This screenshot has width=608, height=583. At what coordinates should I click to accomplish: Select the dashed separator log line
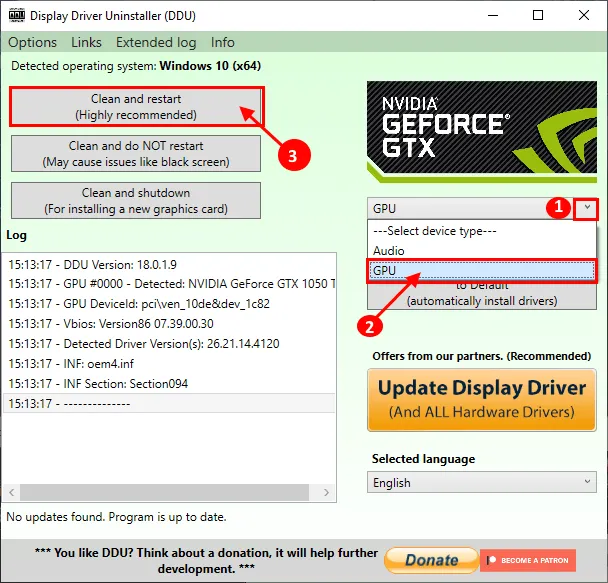[169, 404]
